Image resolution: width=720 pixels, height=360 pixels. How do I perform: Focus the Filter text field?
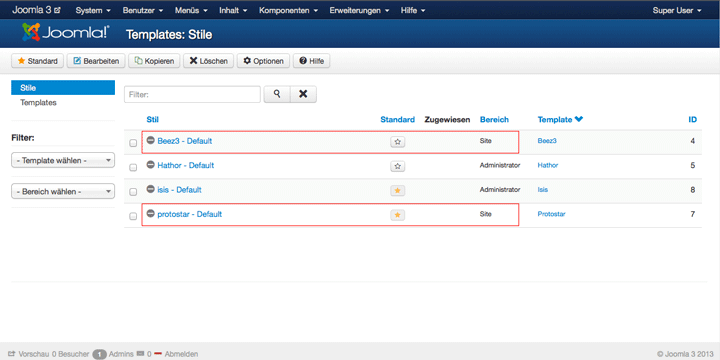[x=192, y=94]
